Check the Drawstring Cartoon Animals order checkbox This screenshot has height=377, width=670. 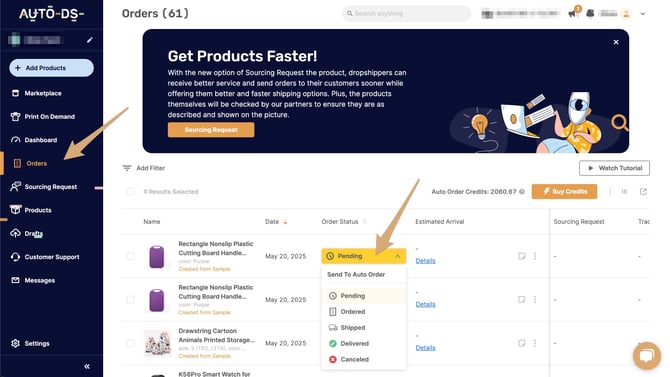pos(130,343)
